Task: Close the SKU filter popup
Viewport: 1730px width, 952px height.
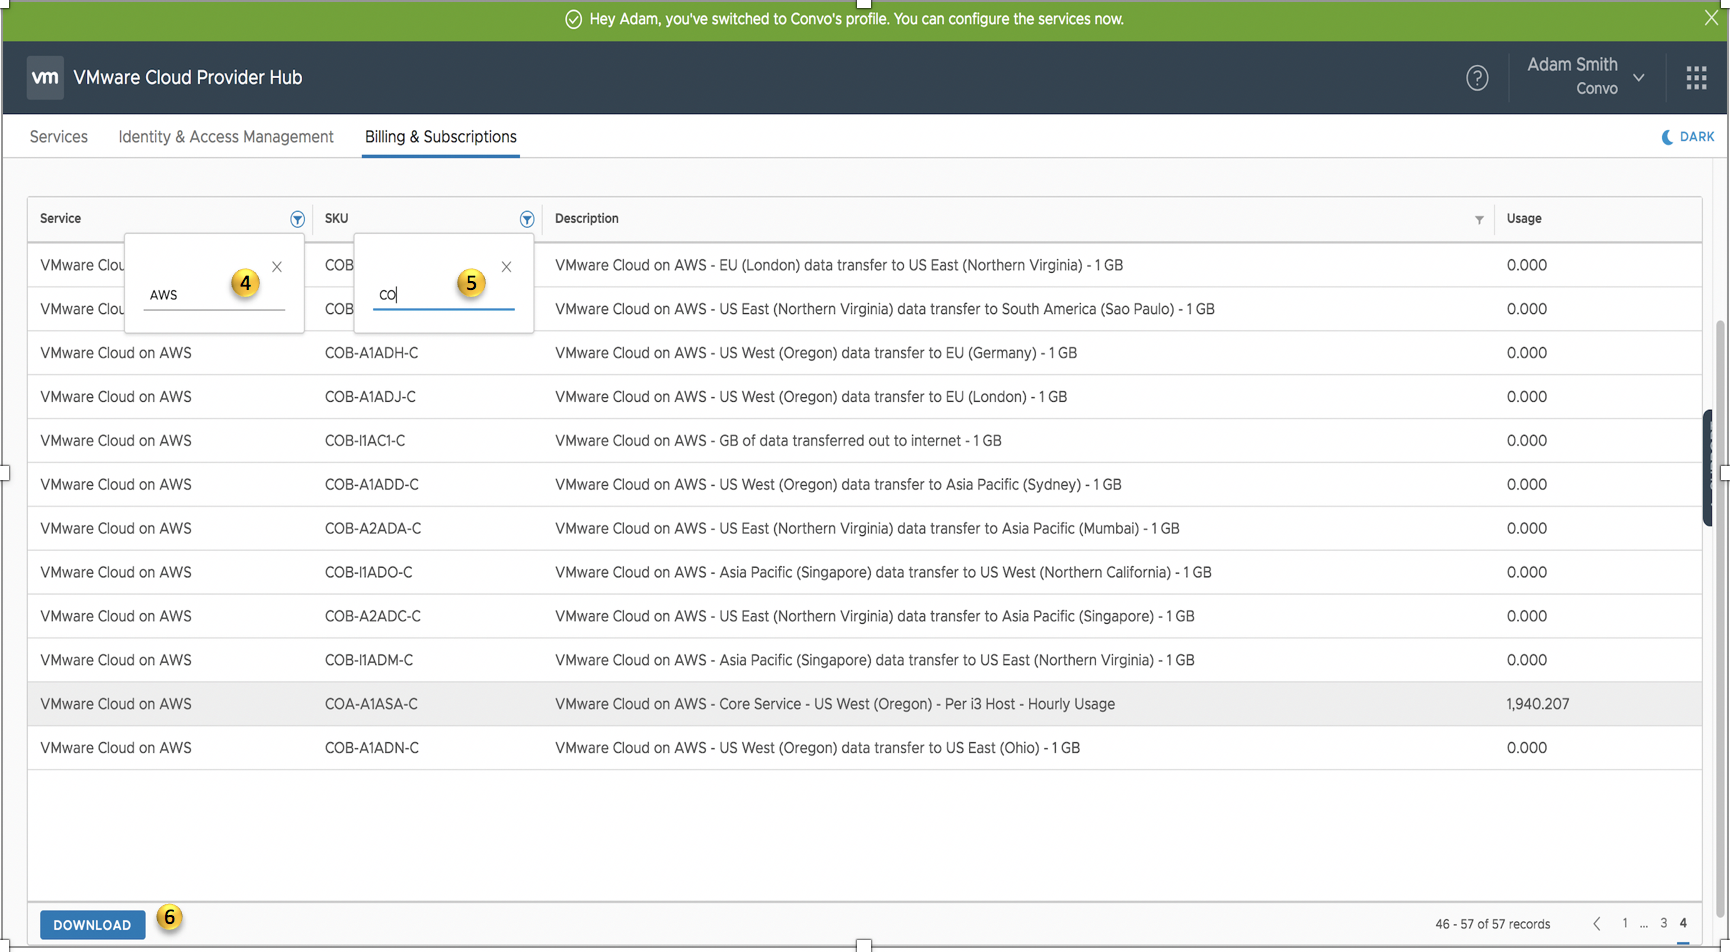Action: pos(506,267)
